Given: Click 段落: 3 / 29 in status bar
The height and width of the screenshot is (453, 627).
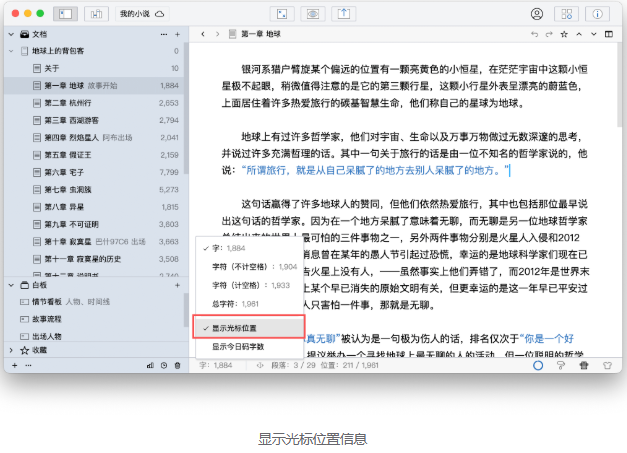Looking at the screenshot, I should [x=294, y=365].
